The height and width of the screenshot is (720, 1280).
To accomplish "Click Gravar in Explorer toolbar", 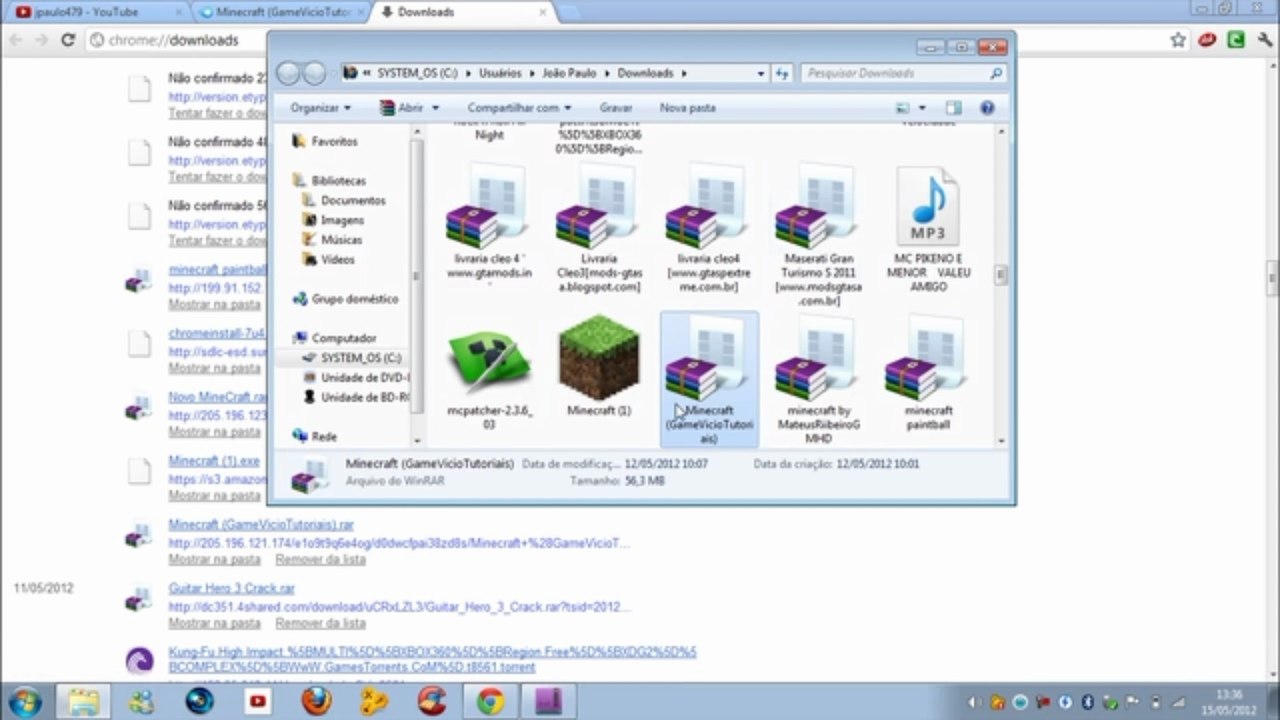I will (616, 107).
